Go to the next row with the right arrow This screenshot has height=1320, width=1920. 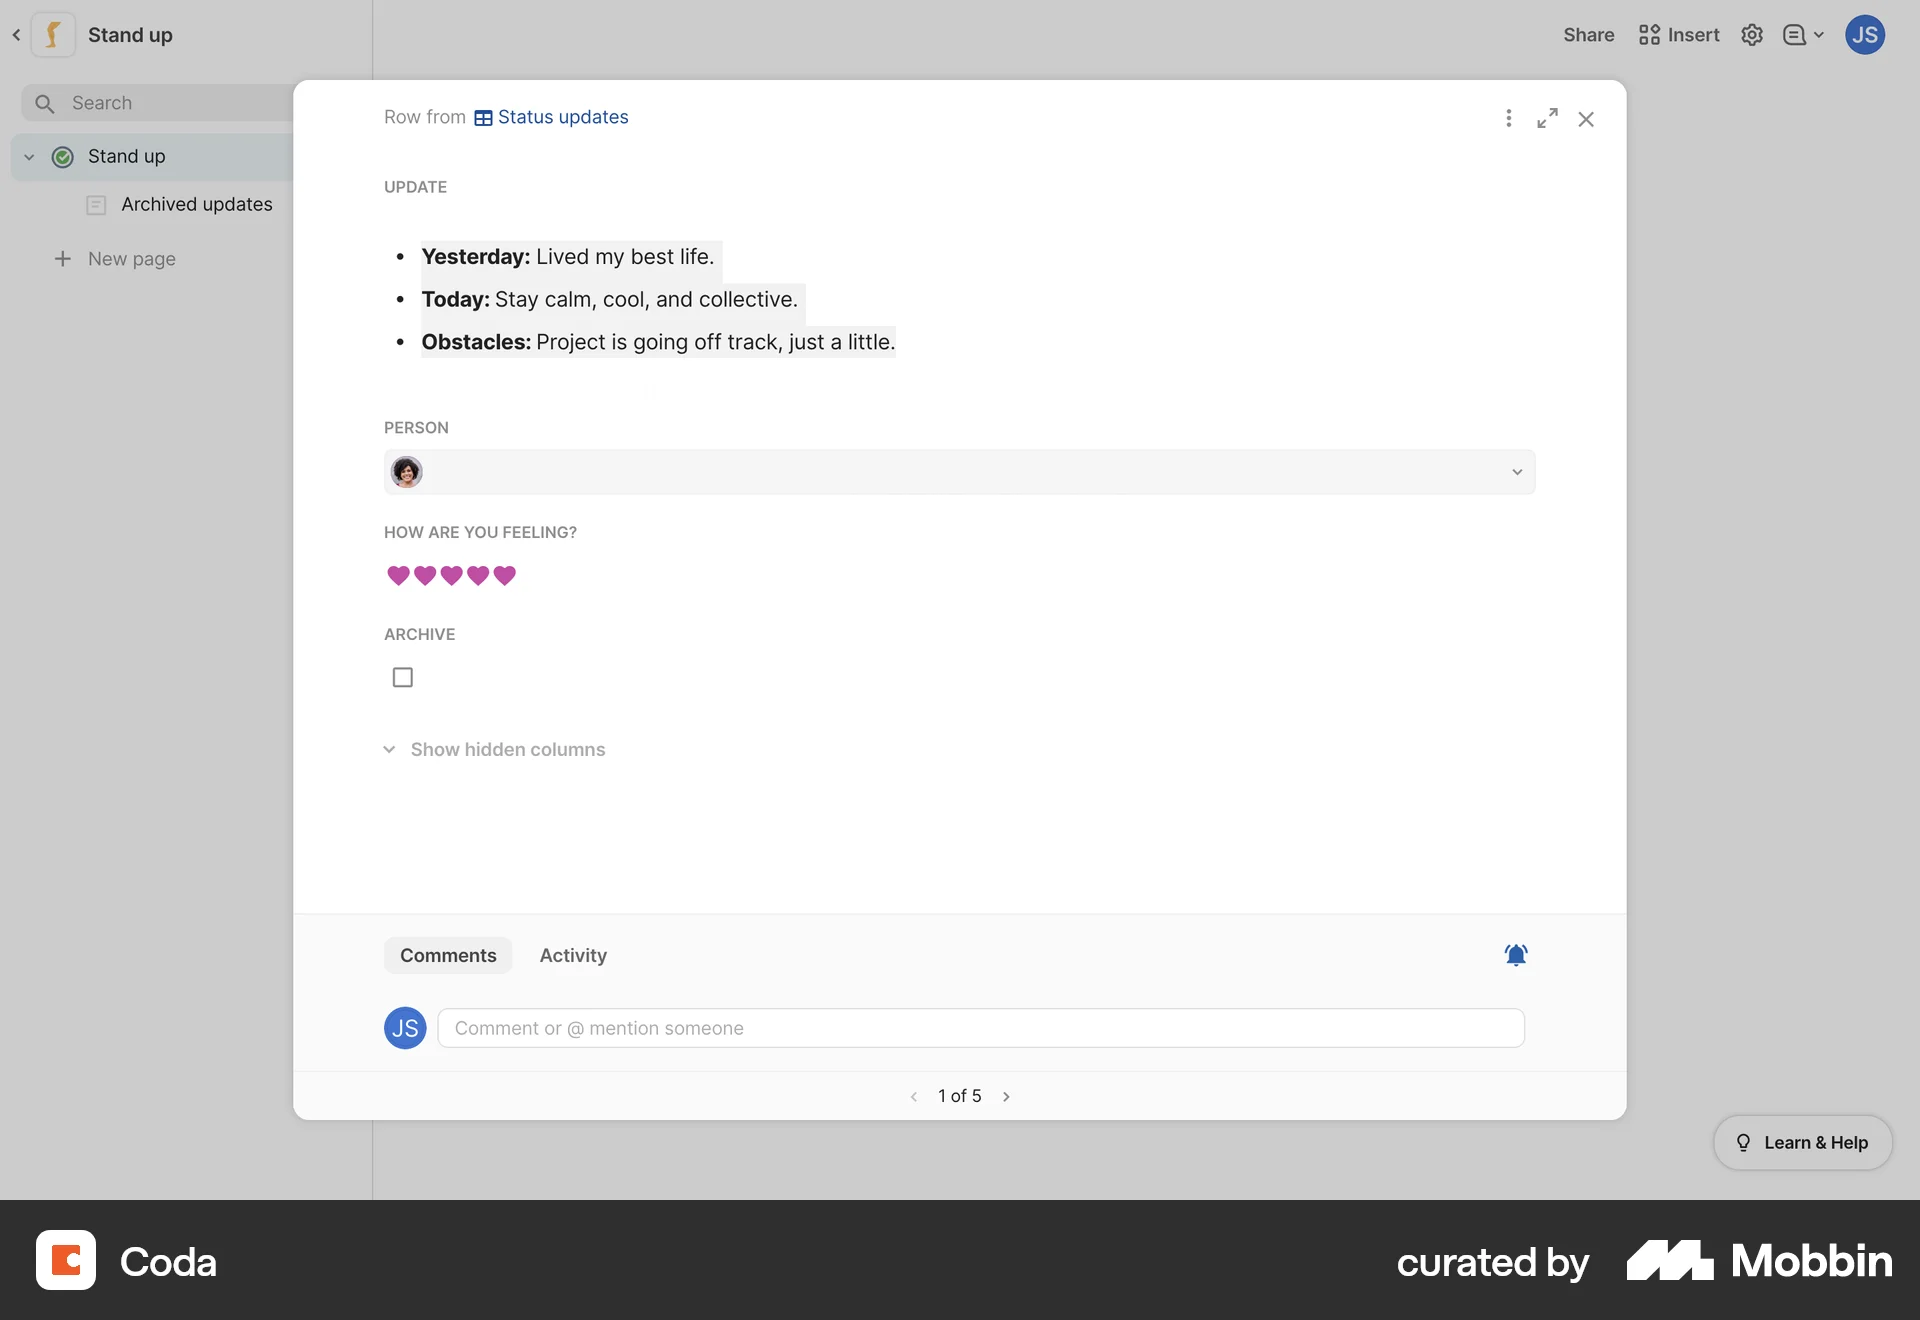(1006, 1095)
